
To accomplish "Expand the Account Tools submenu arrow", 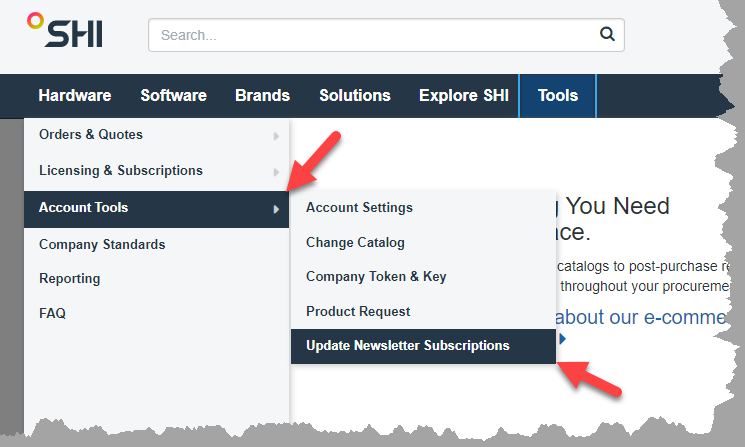I will click(x=276, y=209).
